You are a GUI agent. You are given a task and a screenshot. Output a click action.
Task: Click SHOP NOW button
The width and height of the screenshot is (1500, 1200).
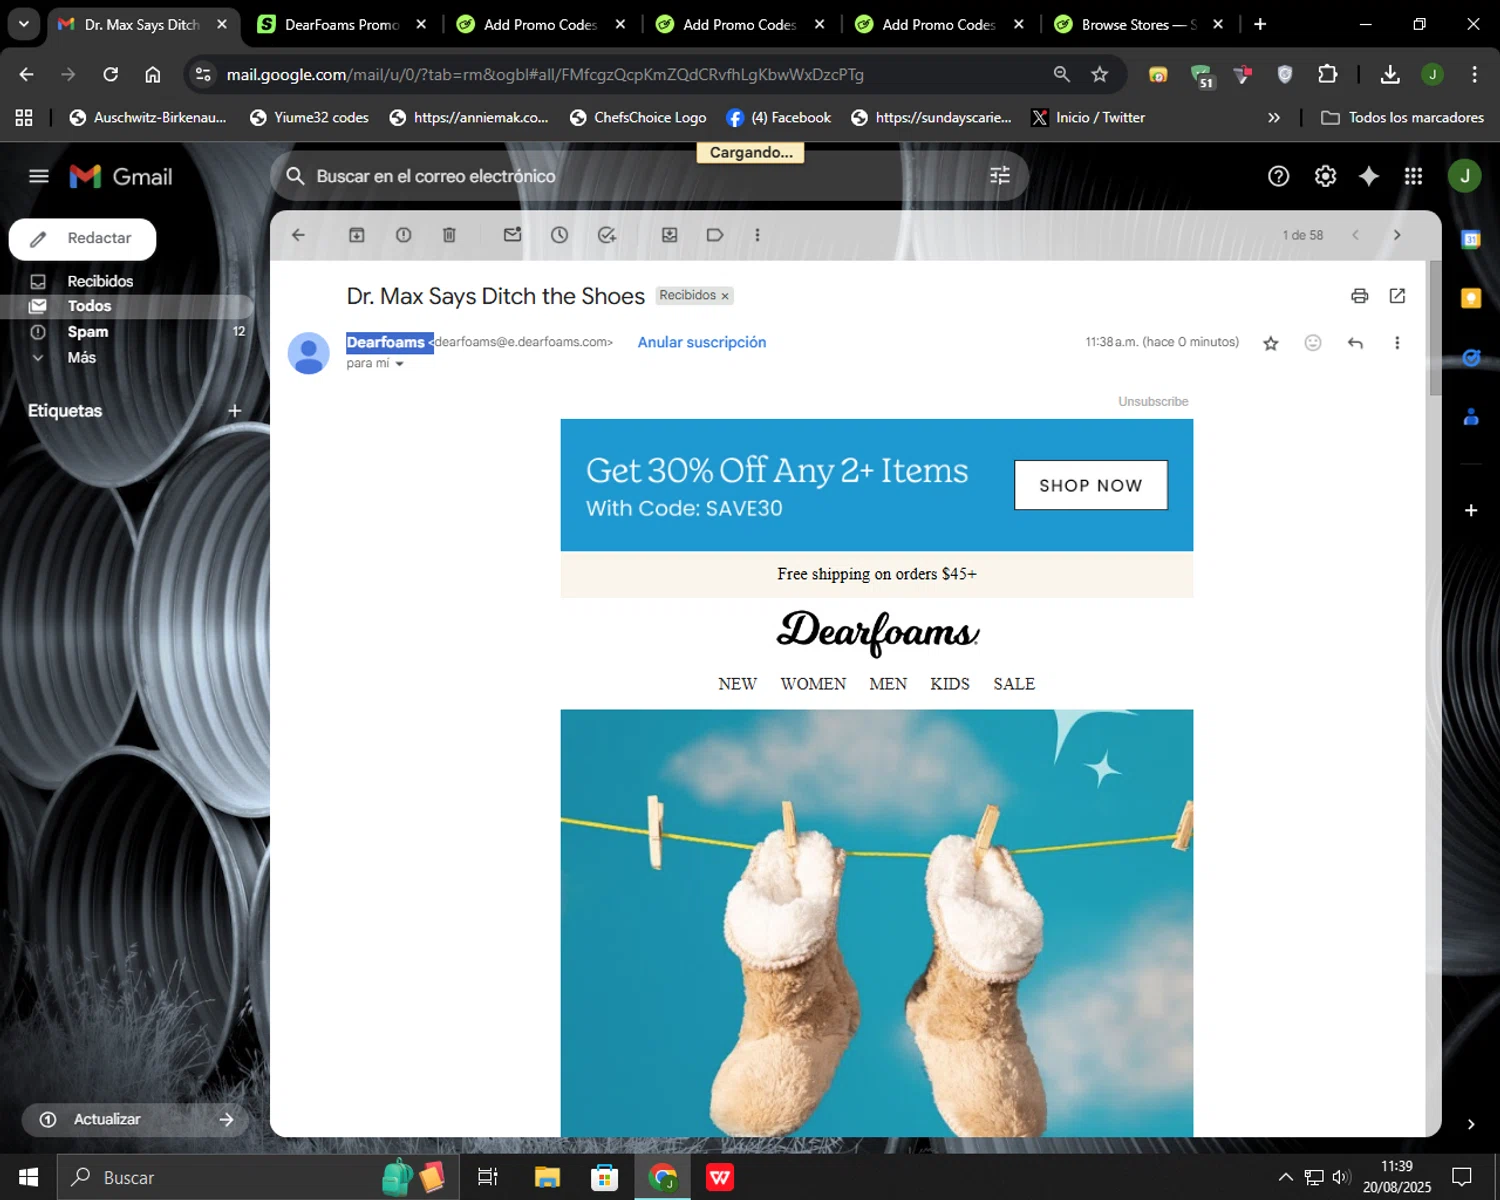coord(1091,485)
